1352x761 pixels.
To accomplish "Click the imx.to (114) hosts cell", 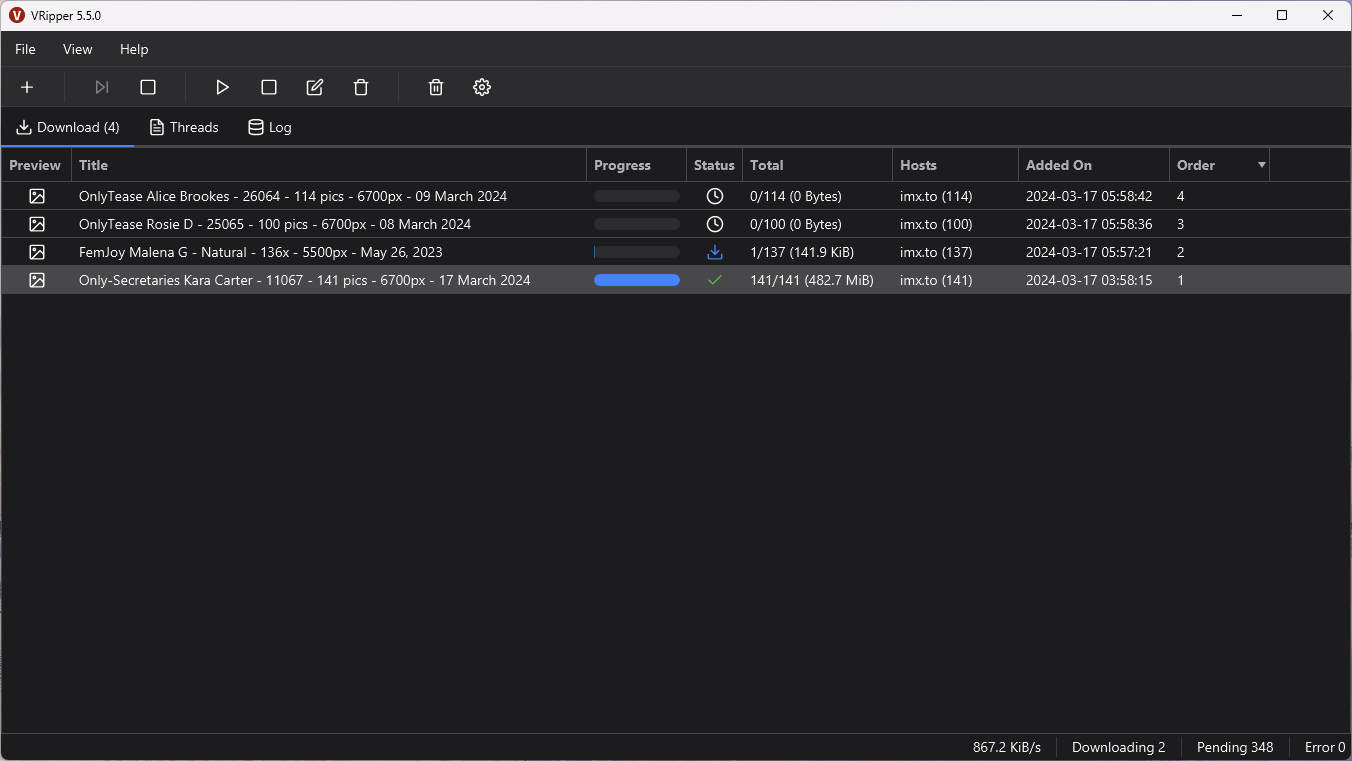I will [x=936, y=196].
